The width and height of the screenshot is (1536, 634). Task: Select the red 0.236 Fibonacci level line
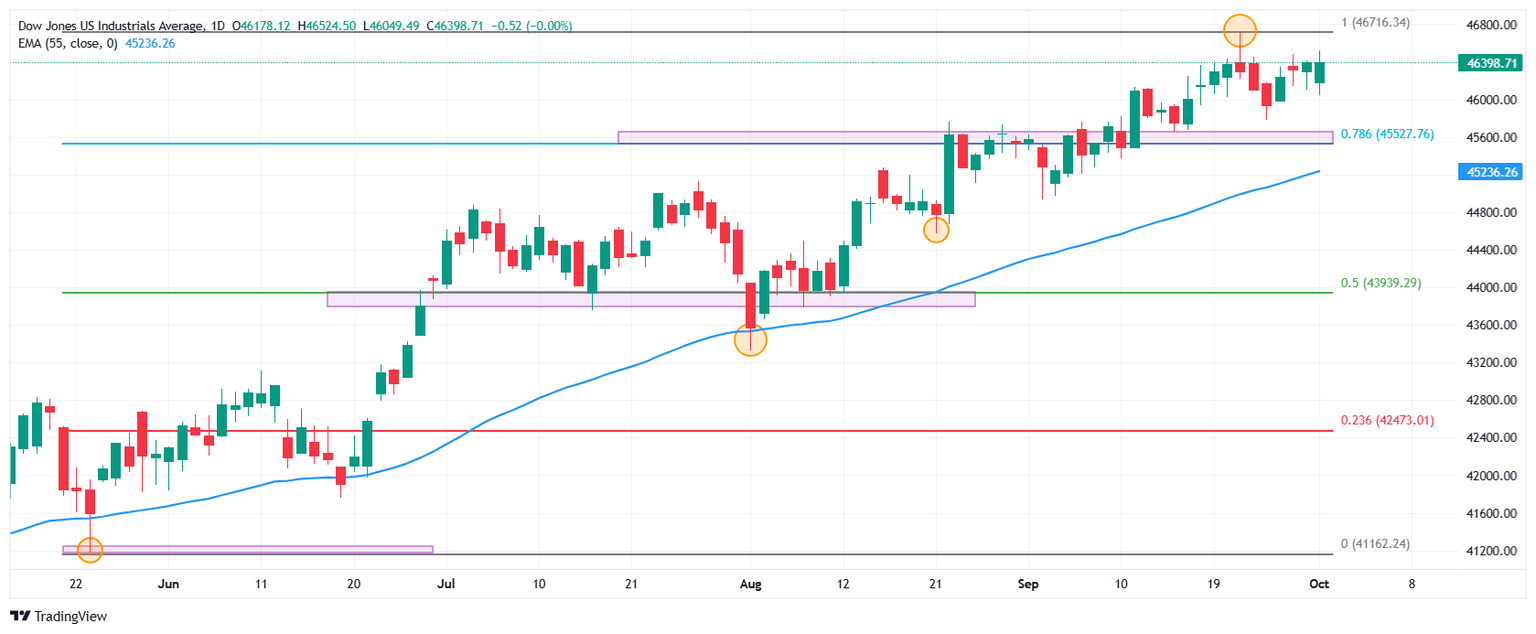coord(697,431)
